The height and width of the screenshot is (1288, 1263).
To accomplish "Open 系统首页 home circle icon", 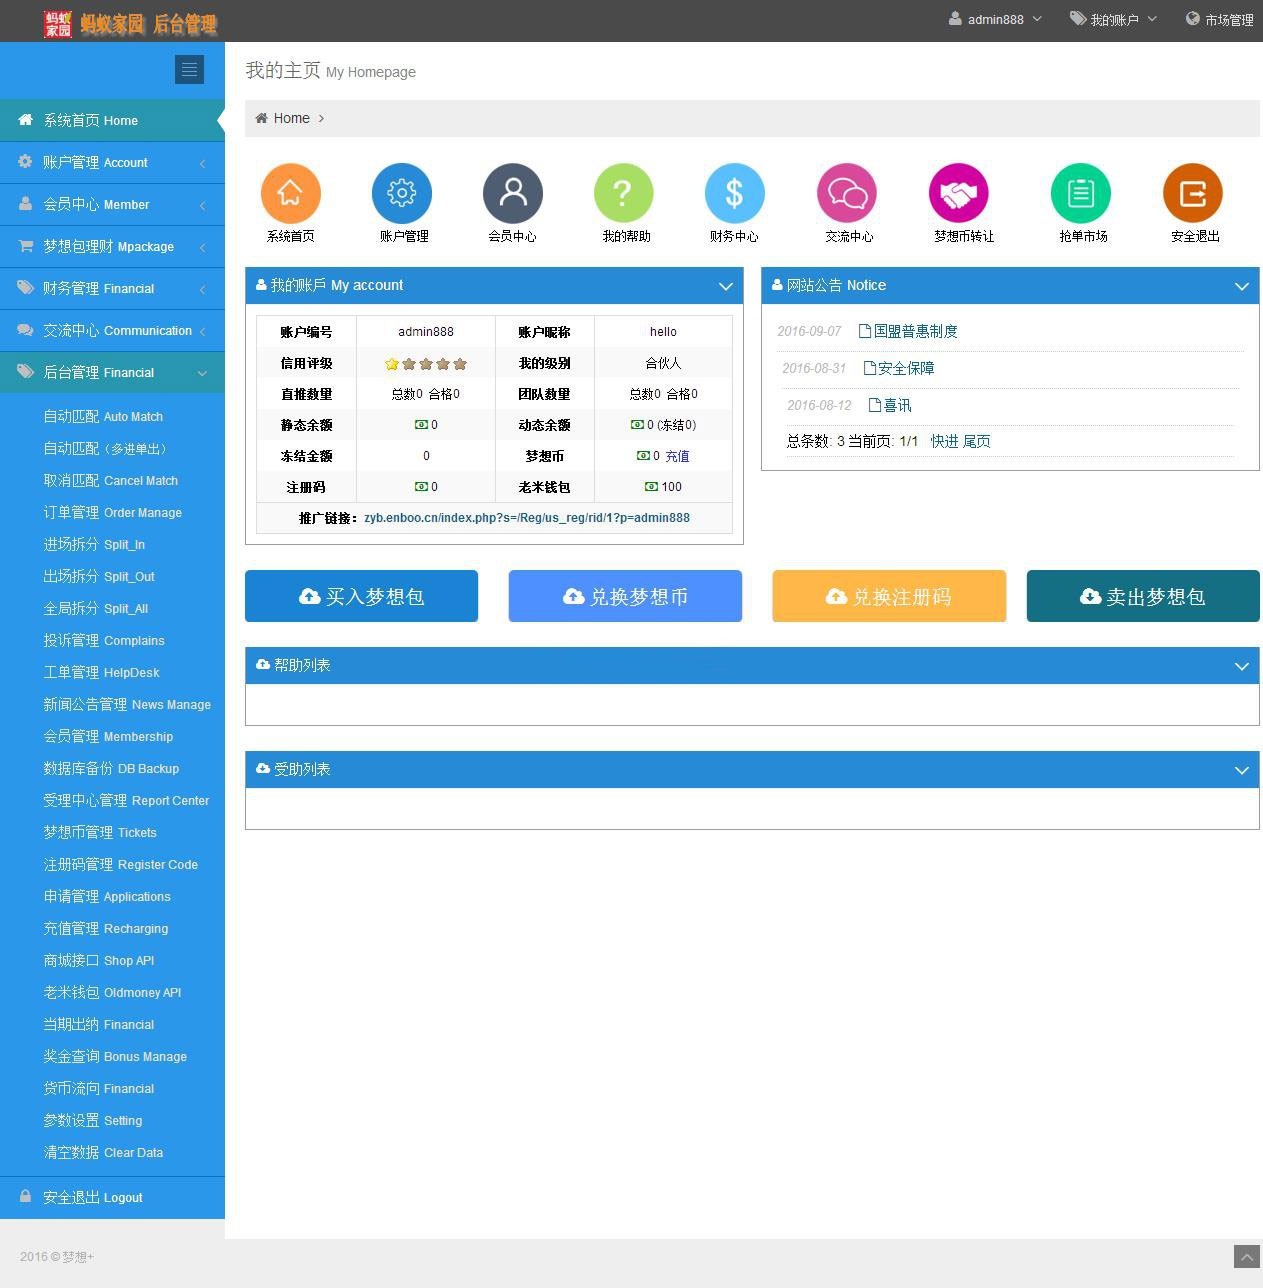I will pyautogui.click(x=290, y=192).
